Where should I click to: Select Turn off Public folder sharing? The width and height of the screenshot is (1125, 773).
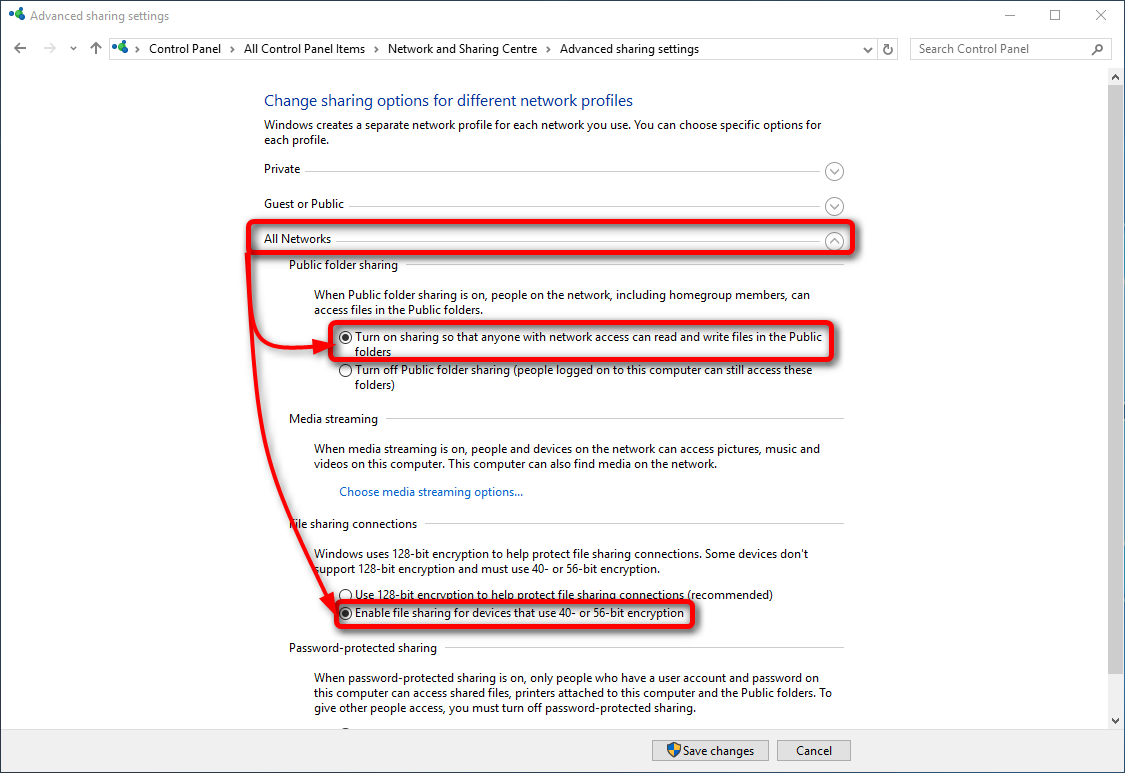[x=345, y=370]
